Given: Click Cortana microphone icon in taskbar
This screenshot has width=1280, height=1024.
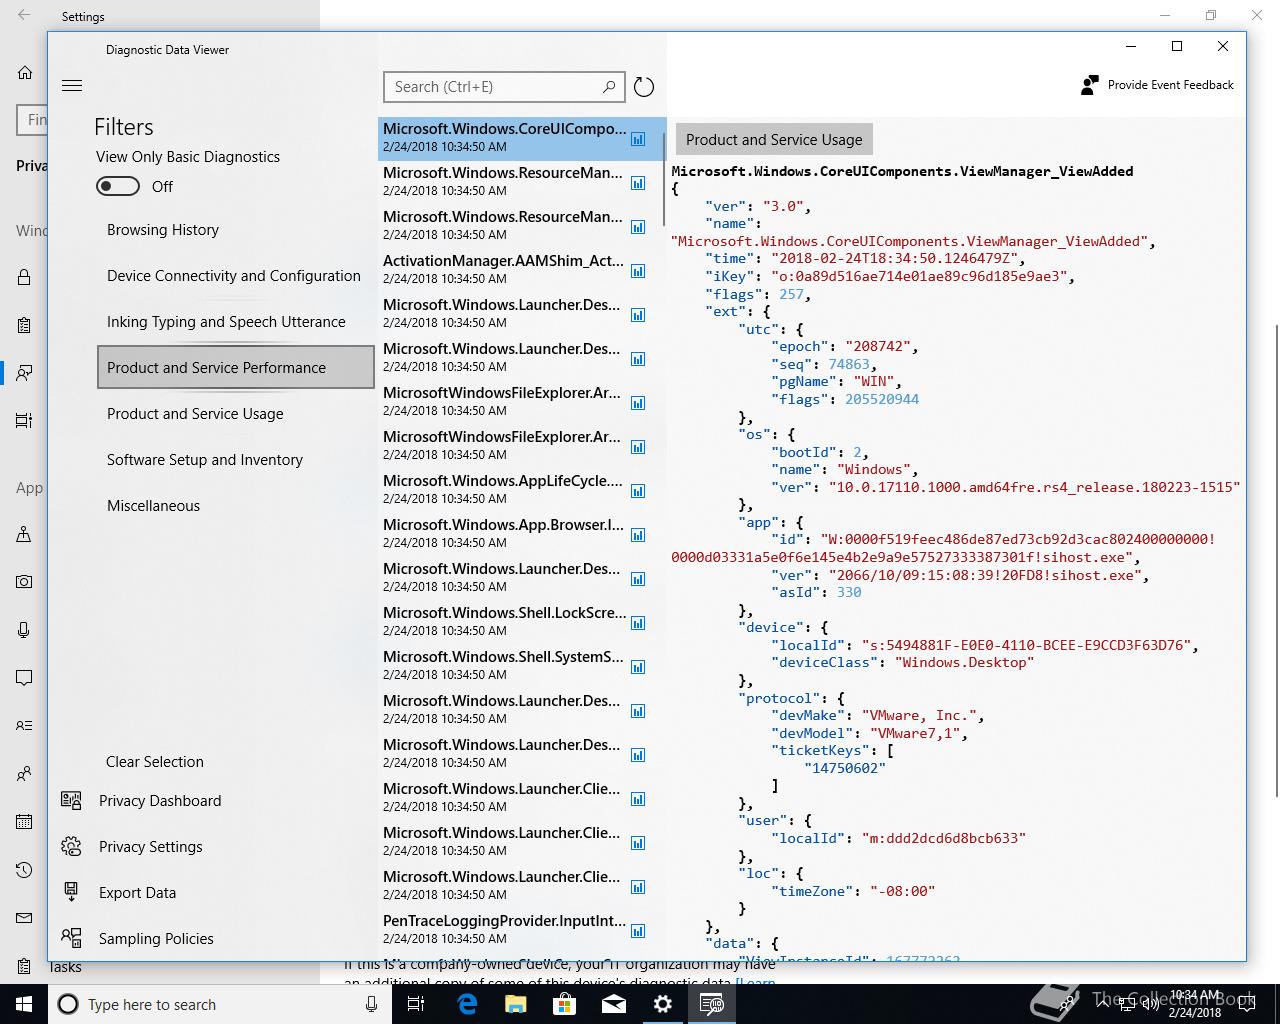Looking at the screenshot, I should tap(371, 1004).
